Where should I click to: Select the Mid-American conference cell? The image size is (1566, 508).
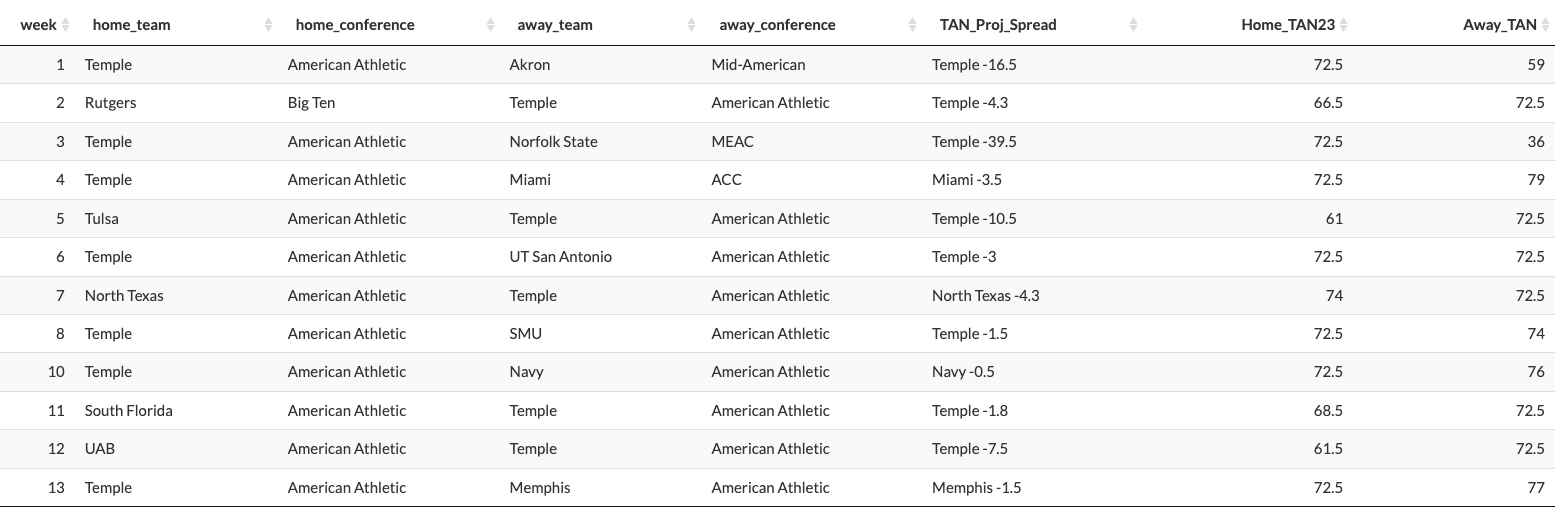758,65
